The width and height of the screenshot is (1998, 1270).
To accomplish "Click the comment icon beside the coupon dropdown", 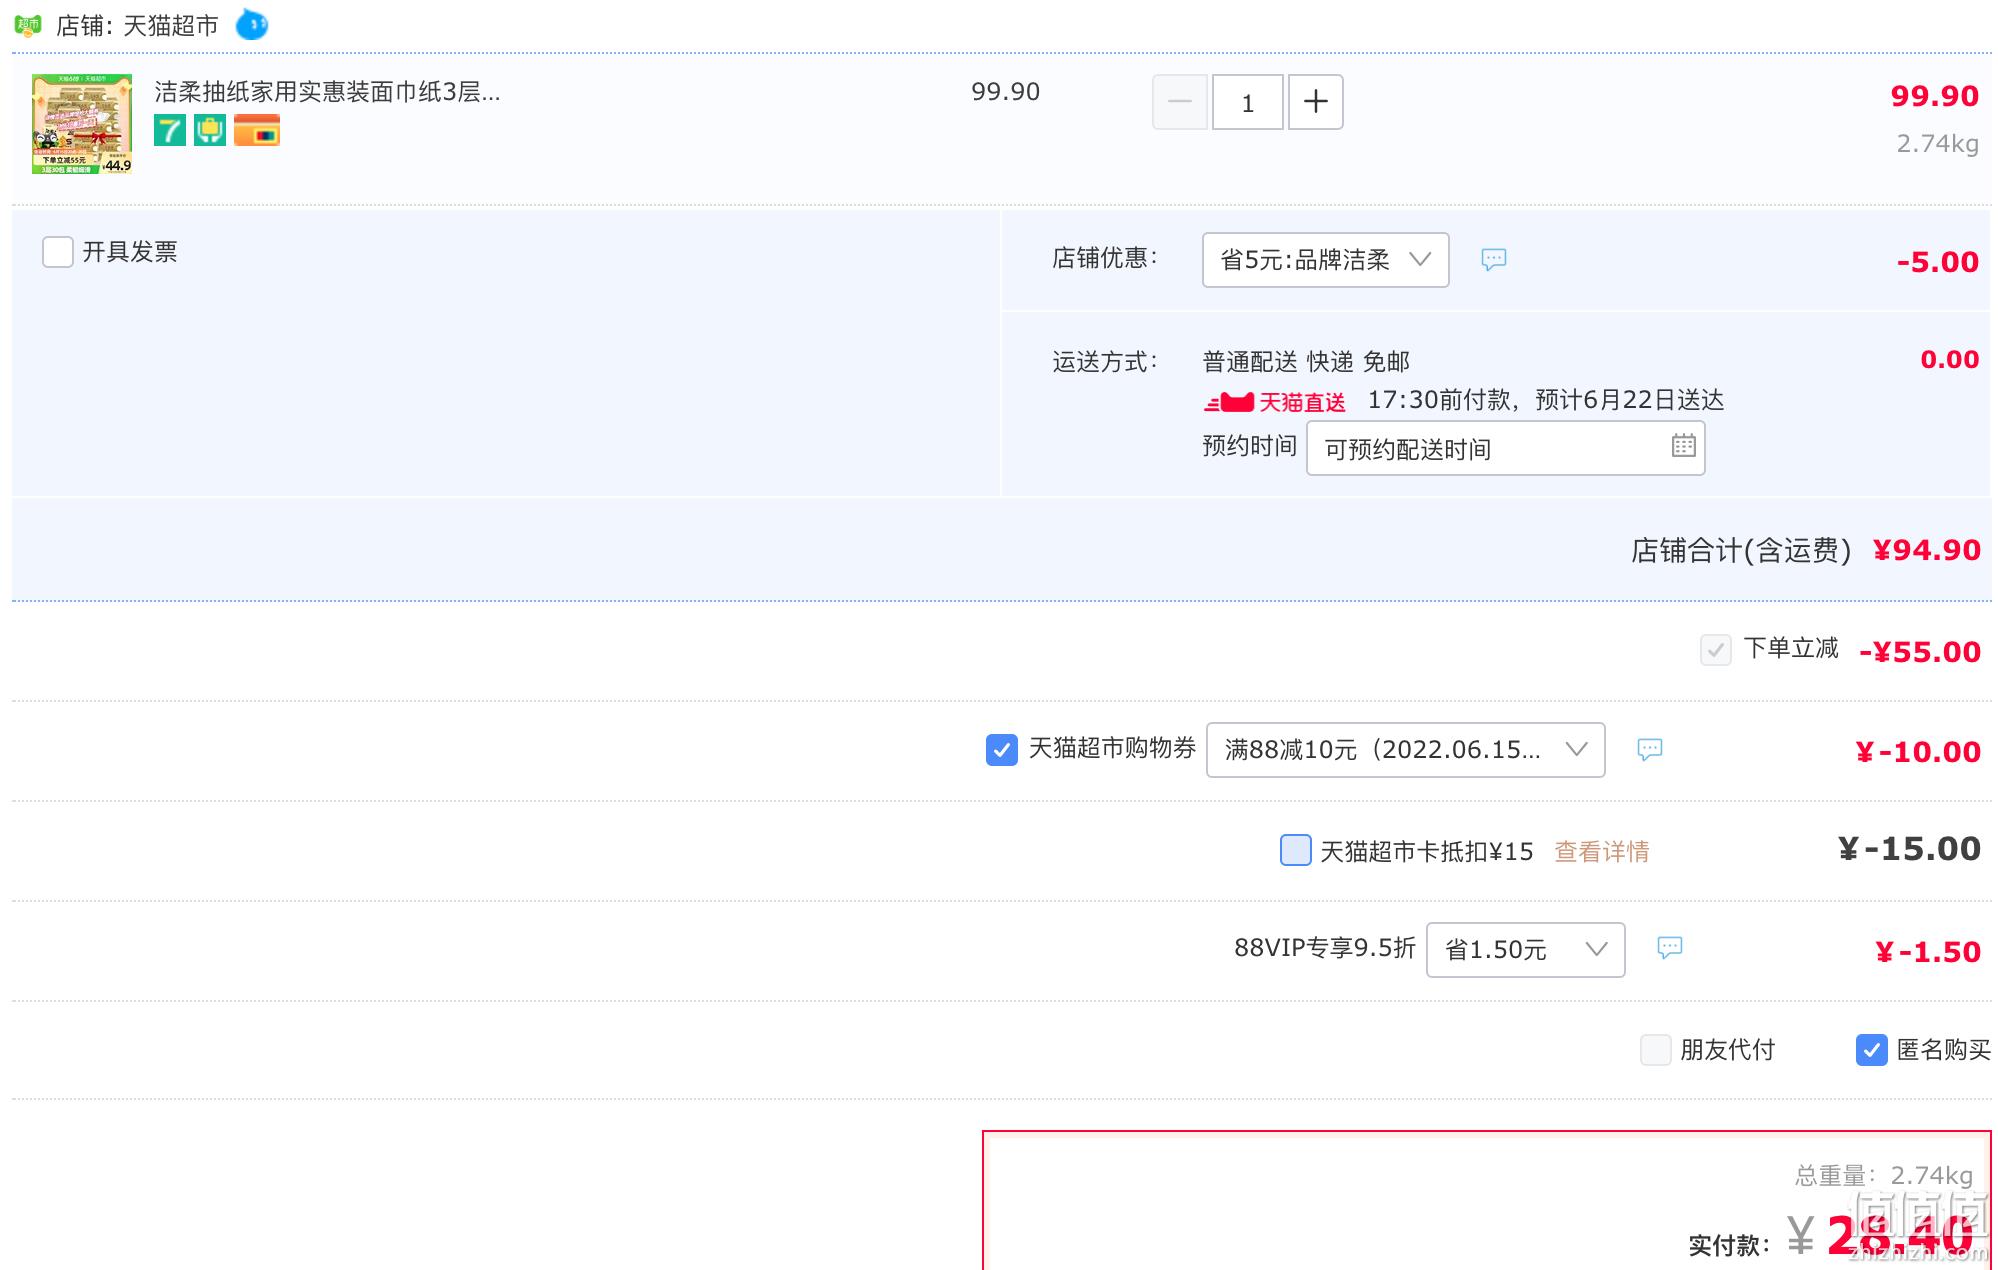I will coord(1650,750).
